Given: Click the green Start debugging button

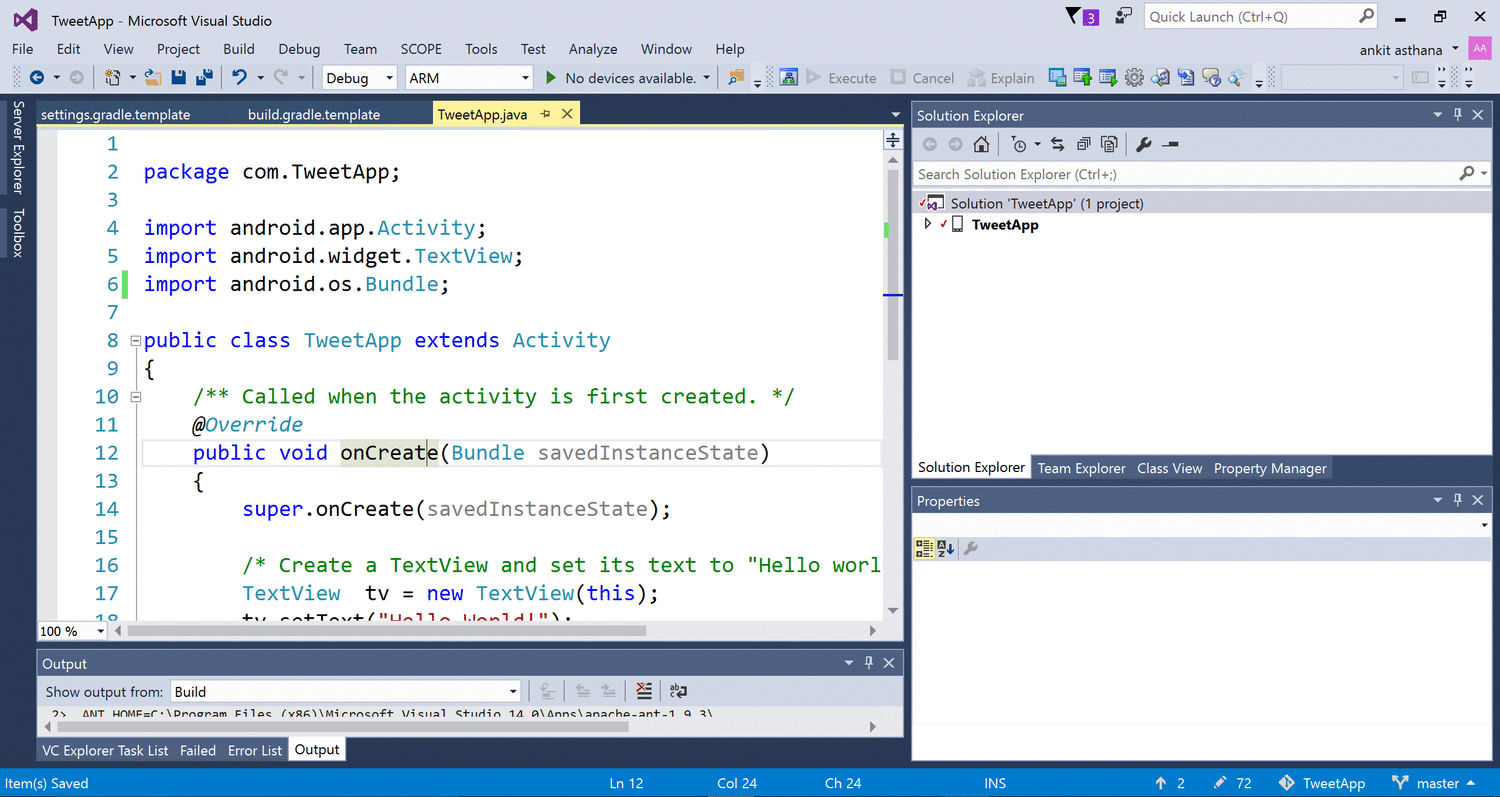Looking at the screenshot, I should click(x=550, y=78).
